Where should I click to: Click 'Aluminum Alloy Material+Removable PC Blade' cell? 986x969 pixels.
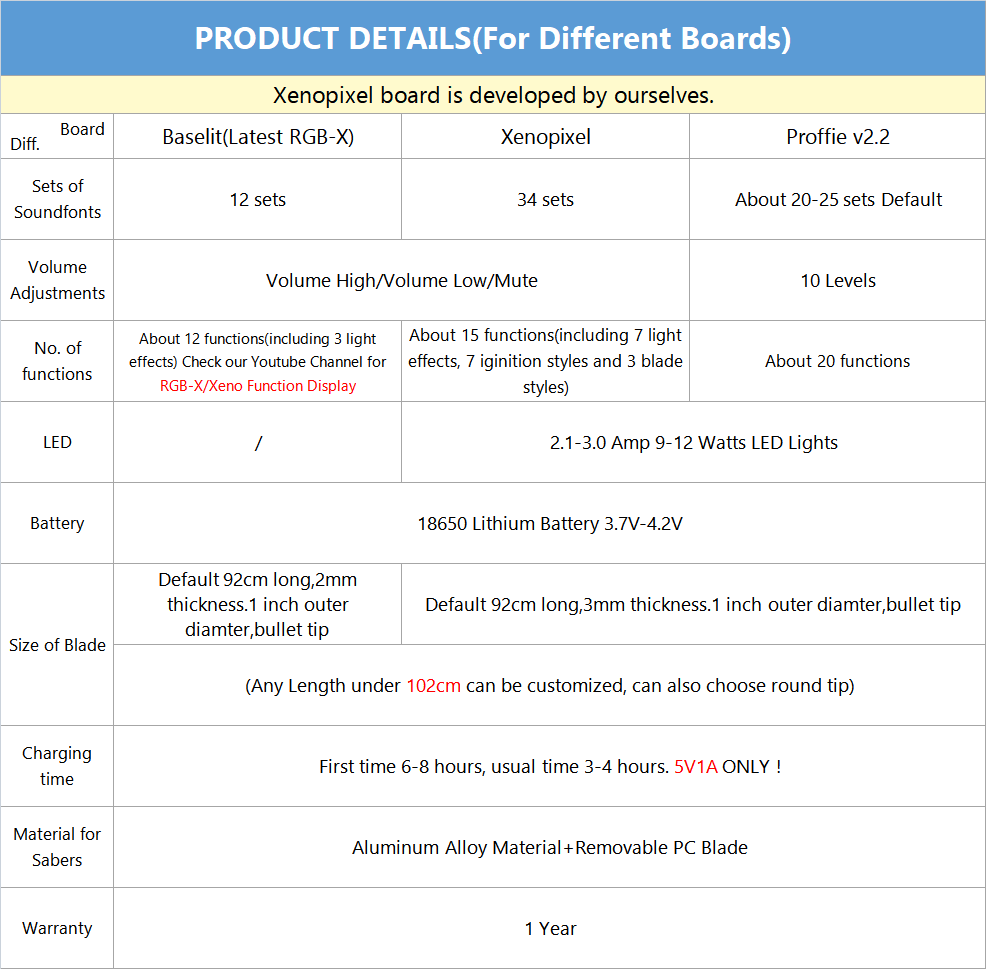[550, 848]
